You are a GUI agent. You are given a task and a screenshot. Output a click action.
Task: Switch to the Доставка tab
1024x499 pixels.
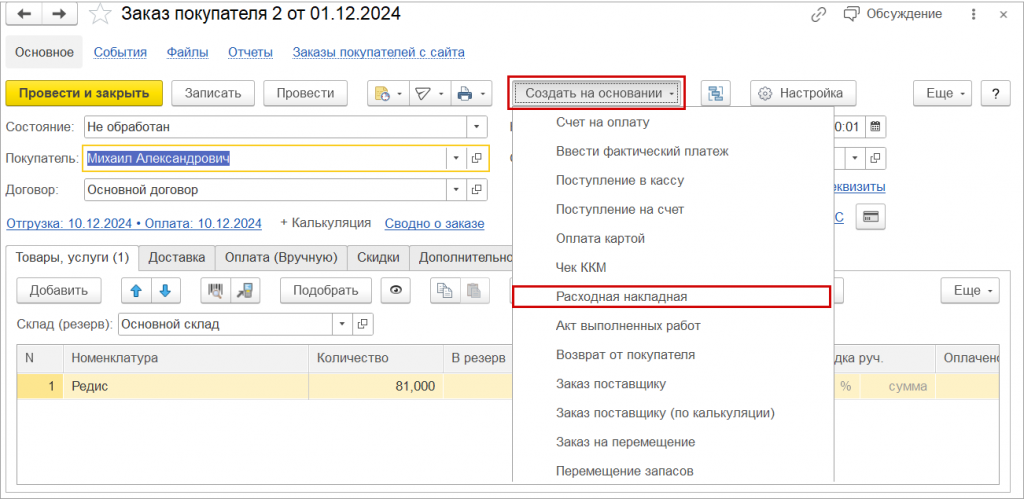[176, 257]
